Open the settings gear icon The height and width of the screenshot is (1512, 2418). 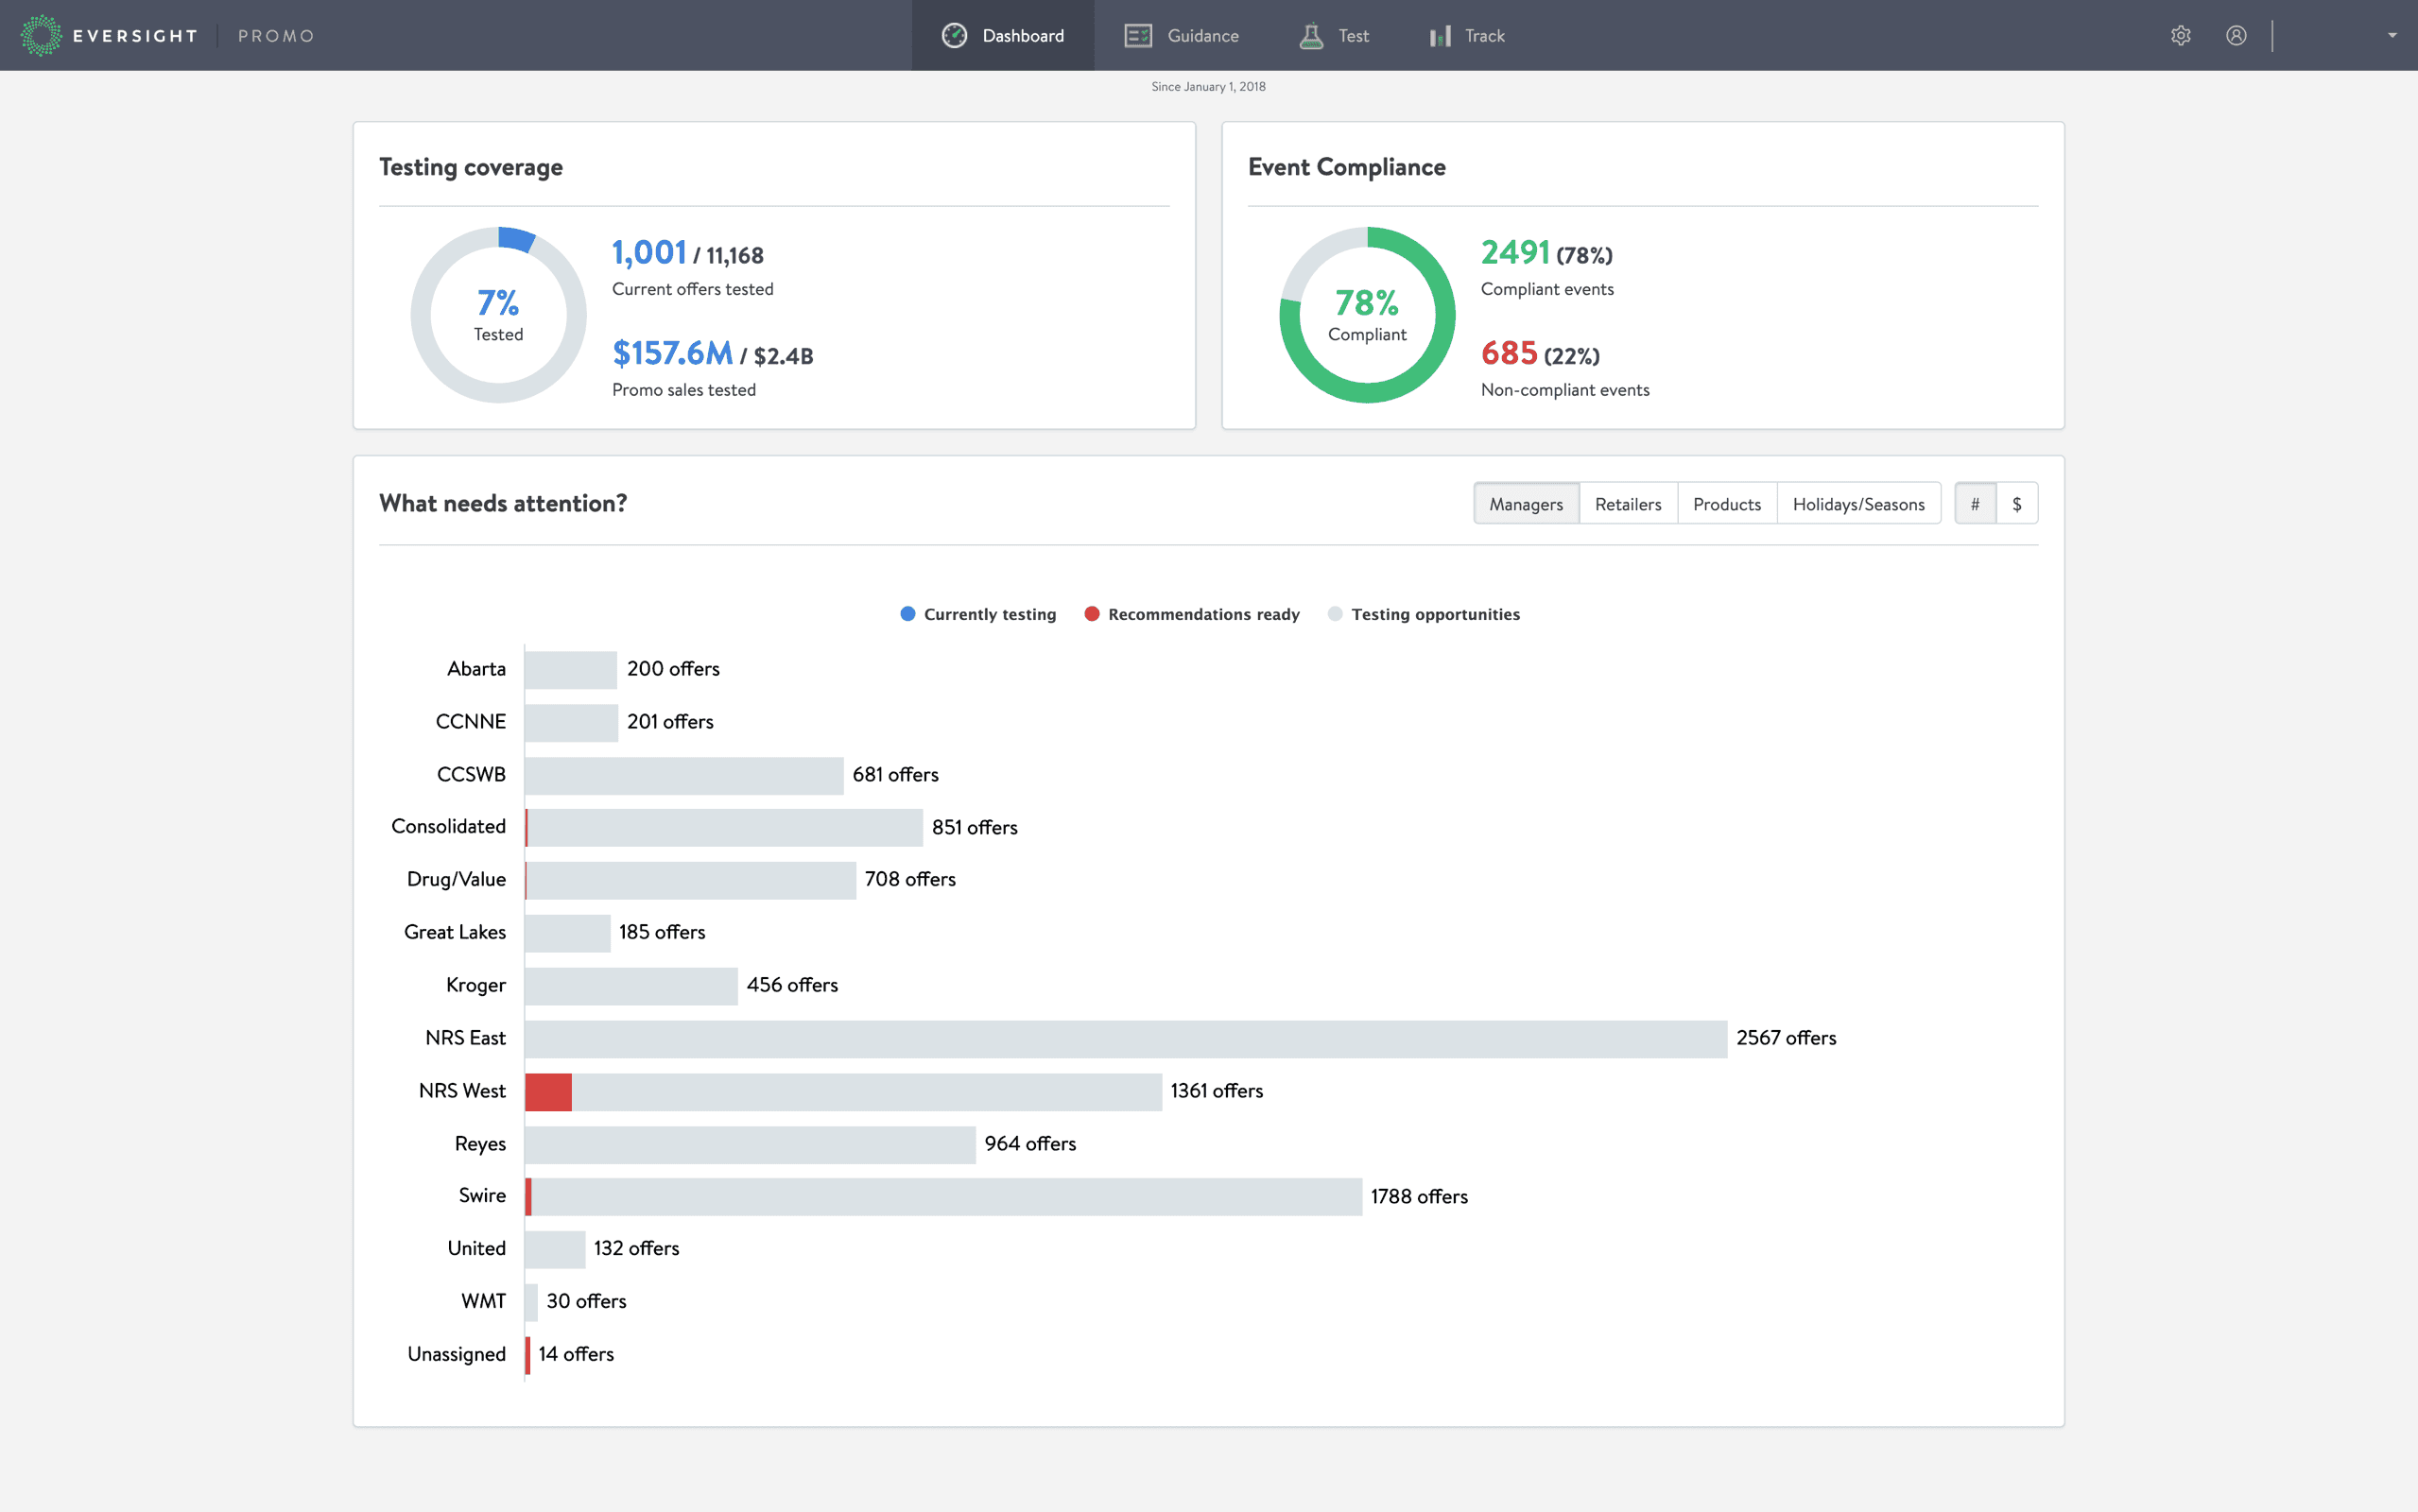click(x=2180, y=36)
